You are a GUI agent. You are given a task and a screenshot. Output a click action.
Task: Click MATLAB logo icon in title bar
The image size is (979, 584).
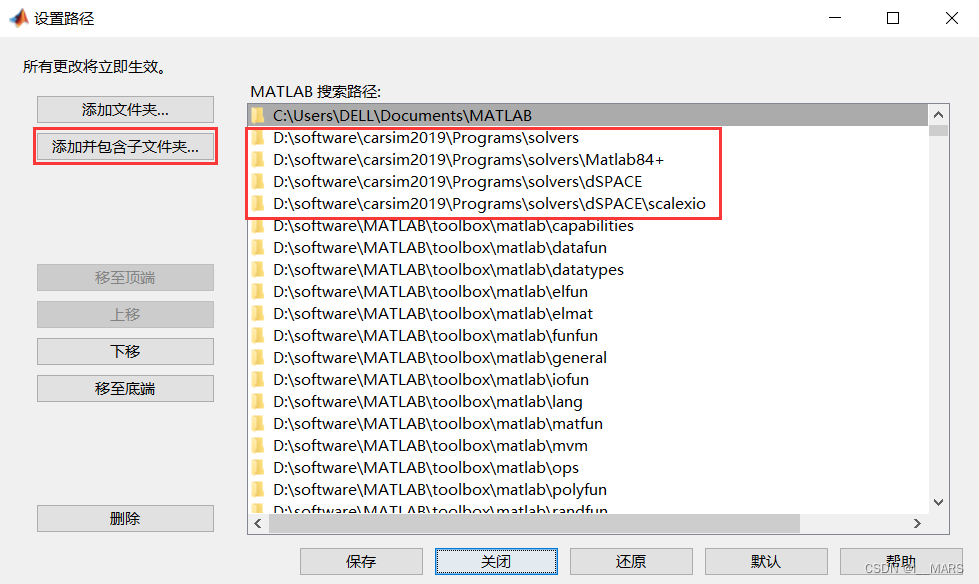click(x=19, y=18)
